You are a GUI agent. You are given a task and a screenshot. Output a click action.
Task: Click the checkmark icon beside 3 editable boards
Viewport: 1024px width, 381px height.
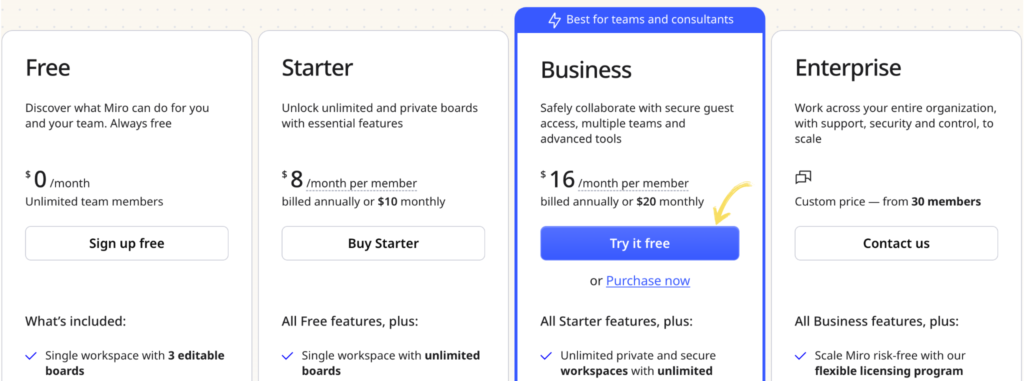[31, 356]
